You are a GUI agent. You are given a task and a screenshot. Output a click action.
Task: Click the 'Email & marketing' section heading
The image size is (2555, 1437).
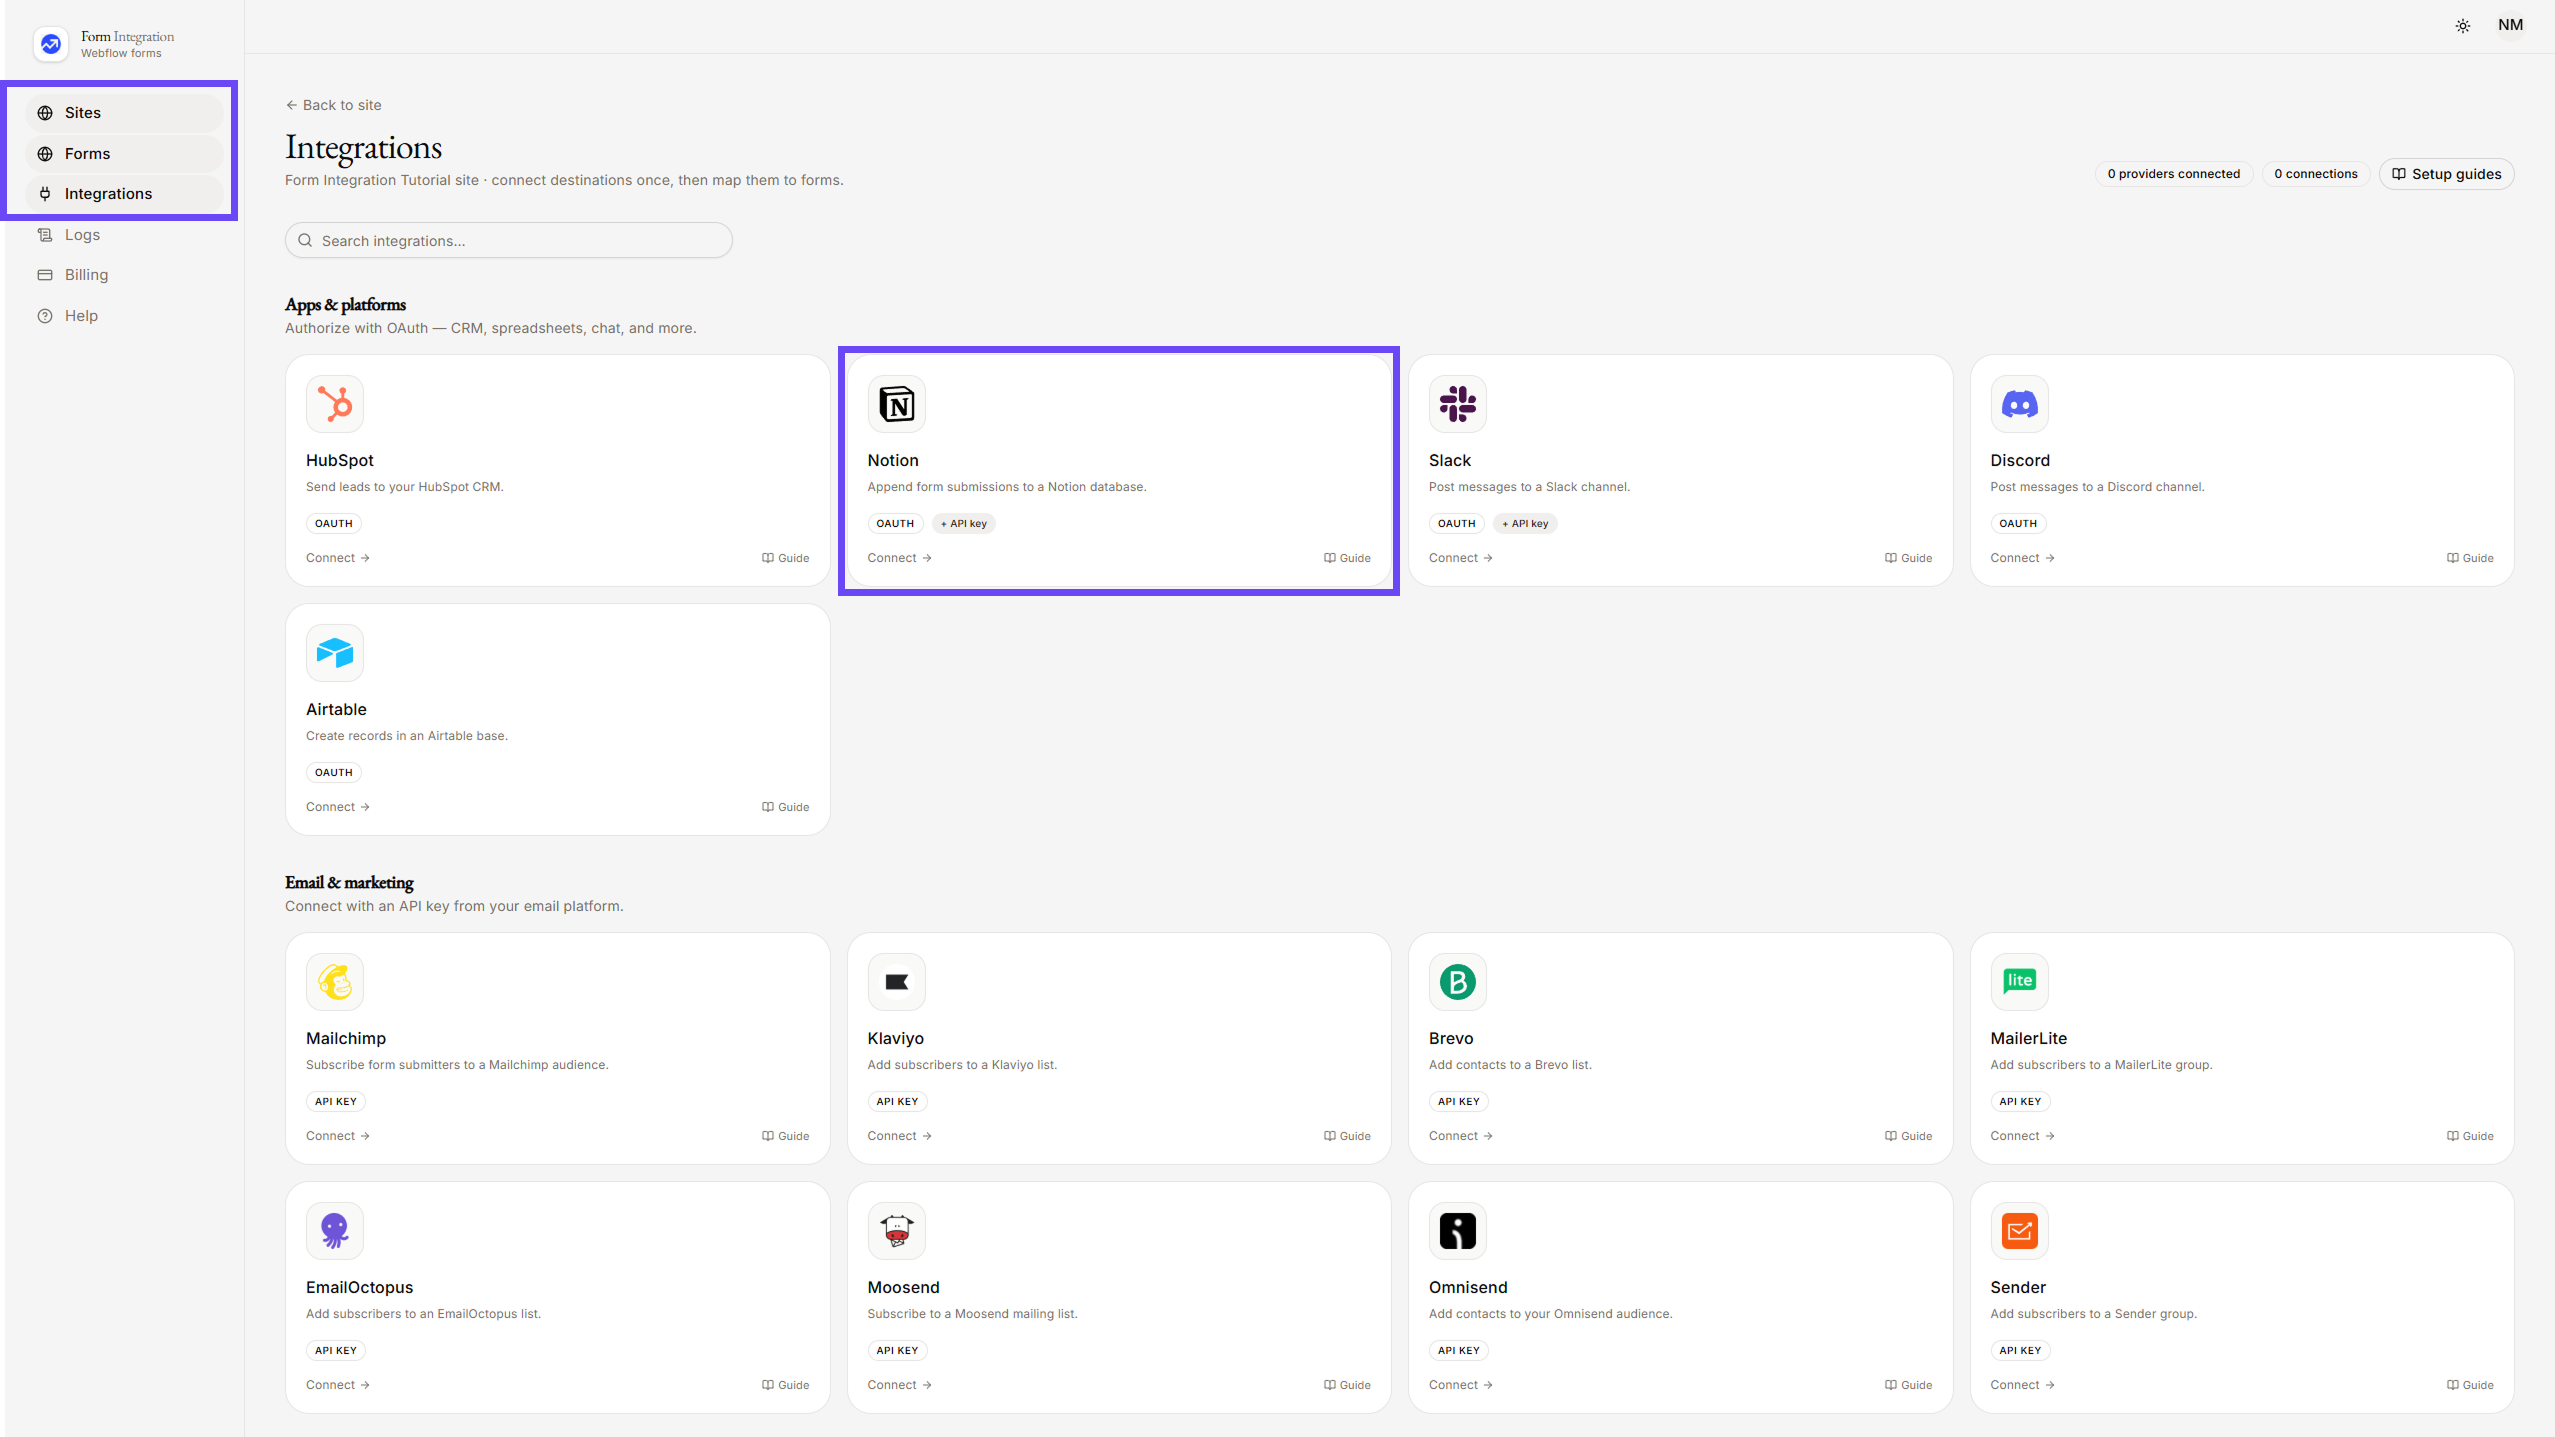[349, 883]
